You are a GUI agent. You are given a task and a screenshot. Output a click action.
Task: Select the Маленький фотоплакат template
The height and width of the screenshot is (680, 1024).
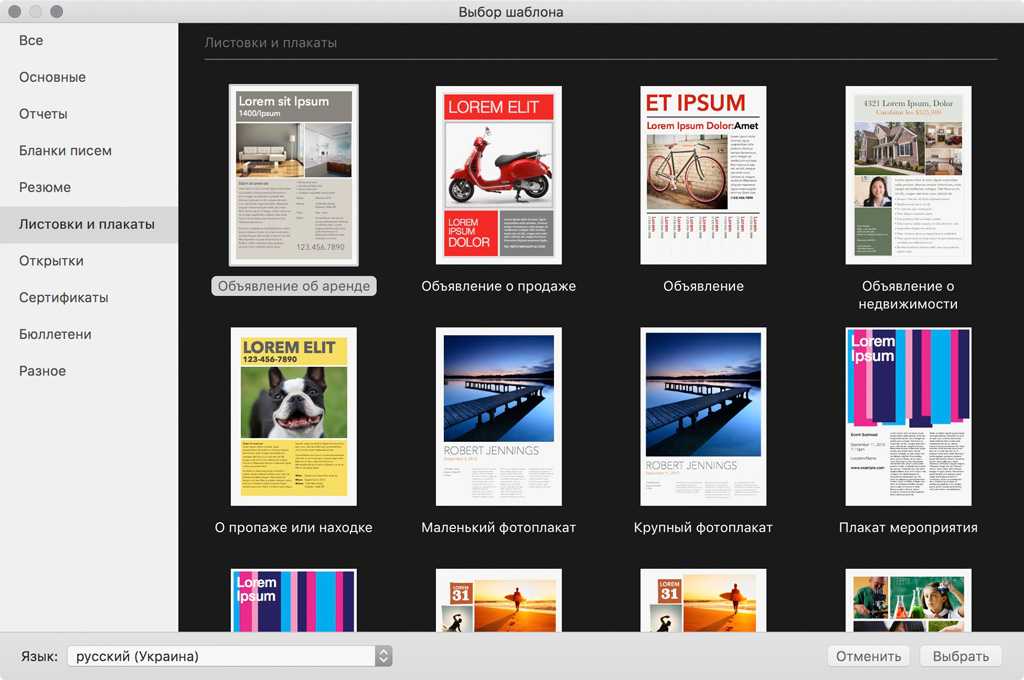click(498, 416)
